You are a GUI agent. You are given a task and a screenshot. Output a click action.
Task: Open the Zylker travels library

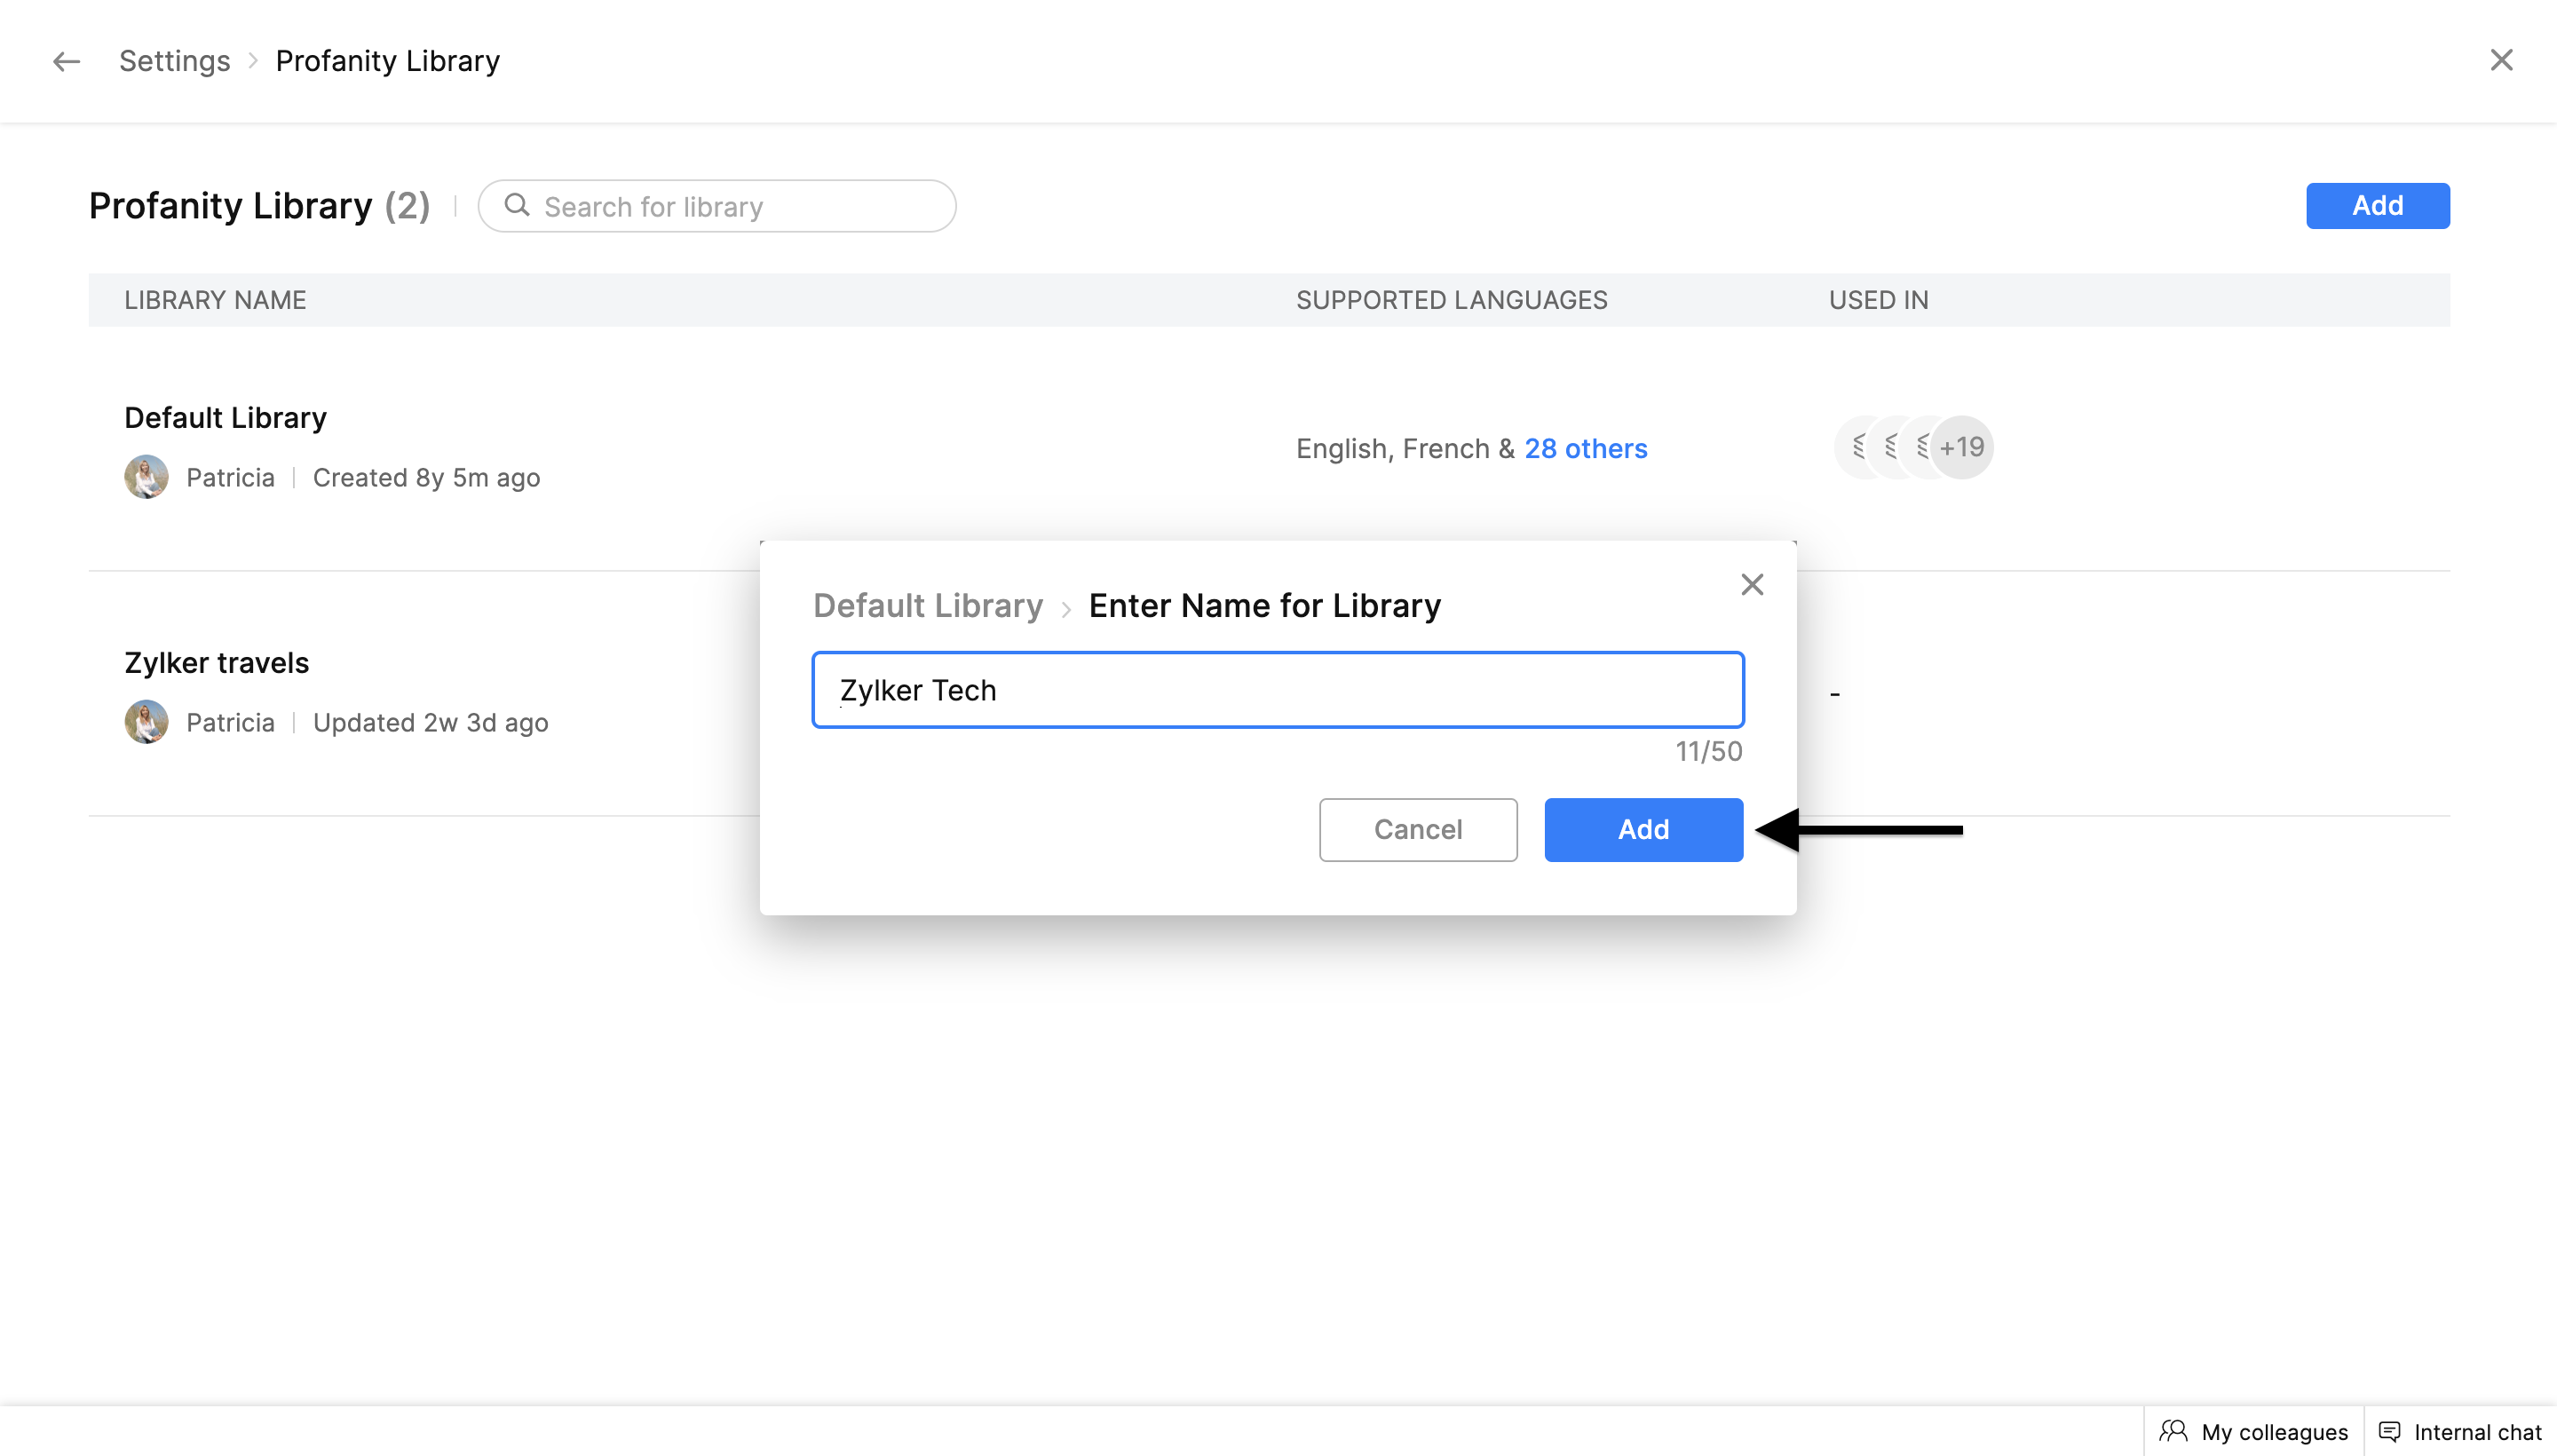coord(216,662)
